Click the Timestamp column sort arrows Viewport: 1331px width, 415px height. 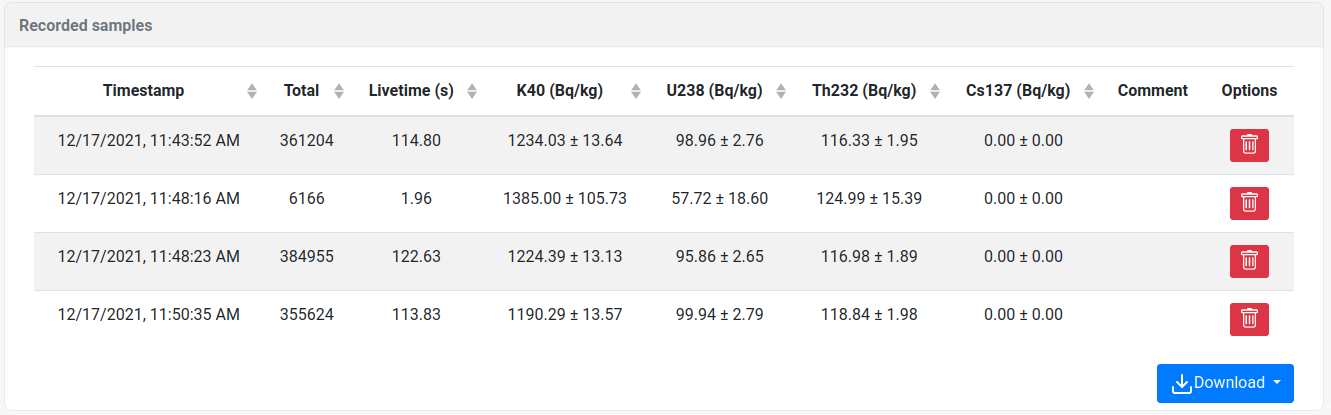252,91
